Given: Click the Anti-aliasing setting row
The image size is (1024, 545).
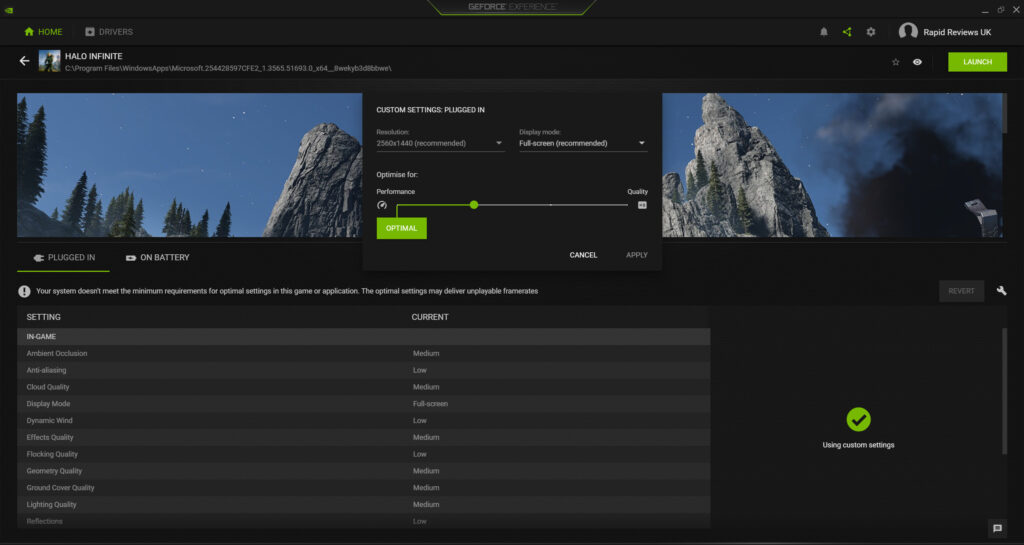Looking at the screenshot, I should click(364, 370).
